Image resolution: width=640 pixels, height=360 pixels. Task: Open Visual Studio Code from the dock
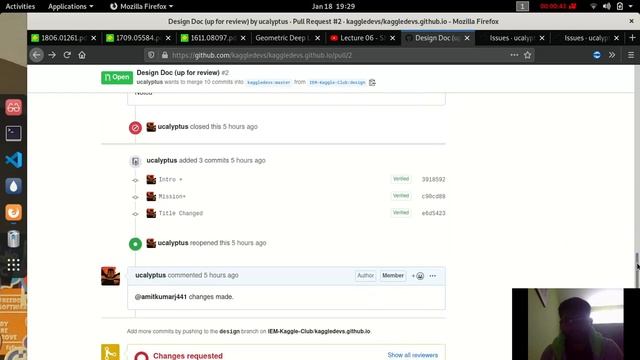(13, 160)
